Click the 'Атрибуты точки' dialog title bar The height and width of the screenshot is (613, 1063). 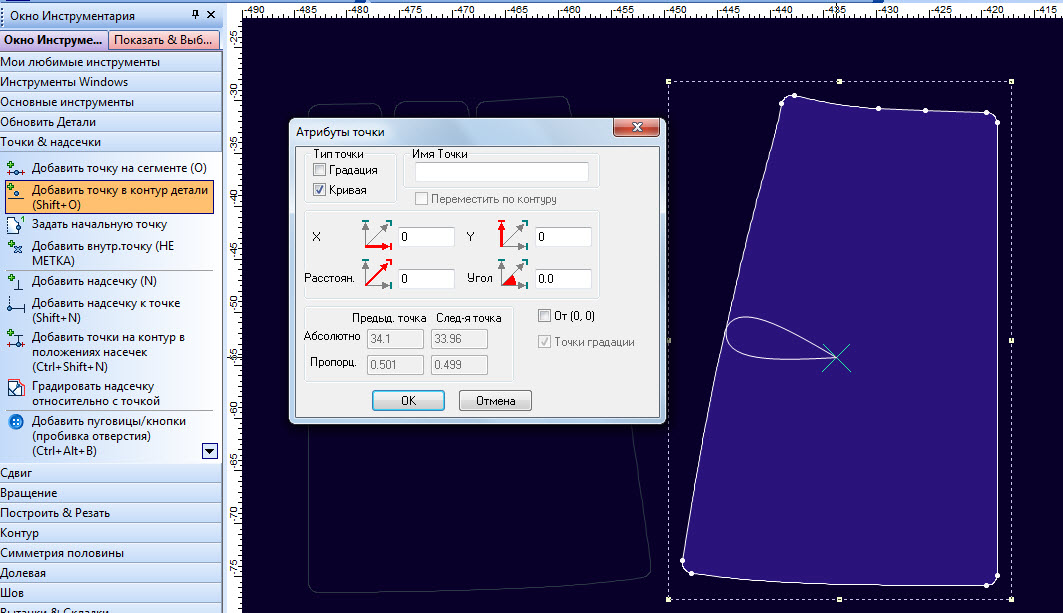(453, 132)
